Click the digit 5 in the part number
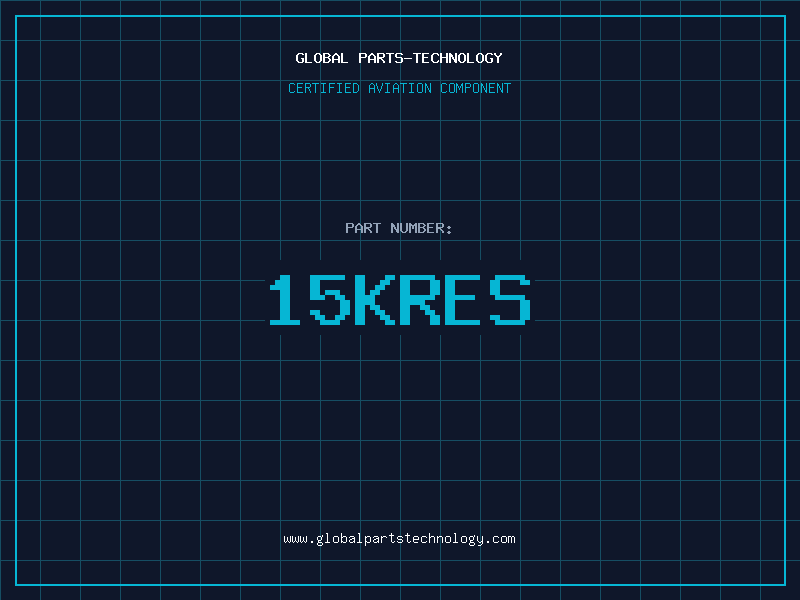This screenshot has width=800, height=600. (x=330, y=300)
